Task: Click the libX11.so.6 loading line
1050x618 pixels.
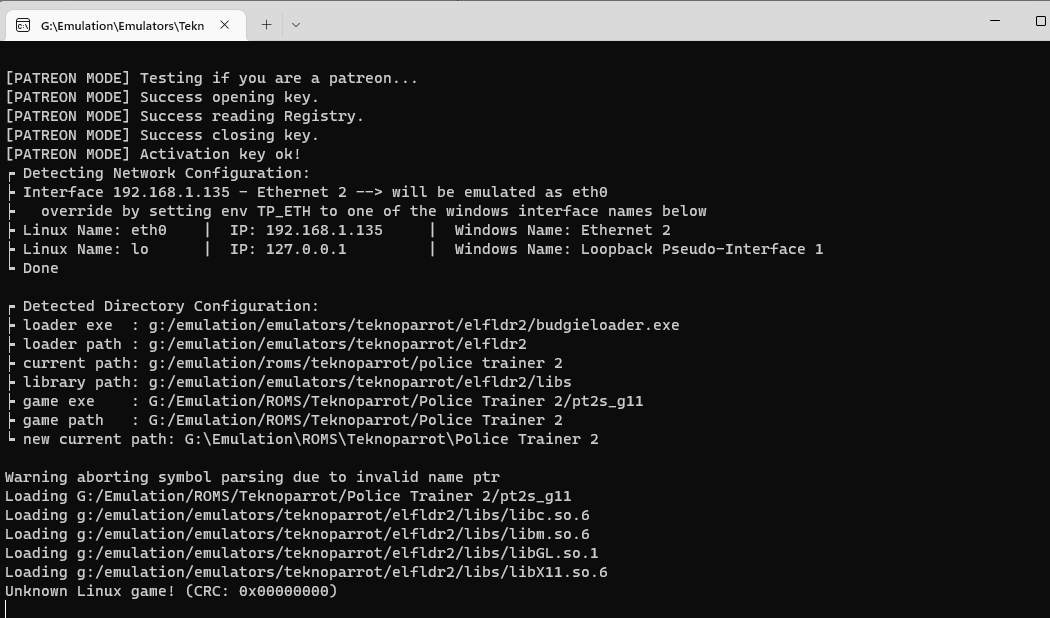Action: pyautogui.click(x=306, y=572)
